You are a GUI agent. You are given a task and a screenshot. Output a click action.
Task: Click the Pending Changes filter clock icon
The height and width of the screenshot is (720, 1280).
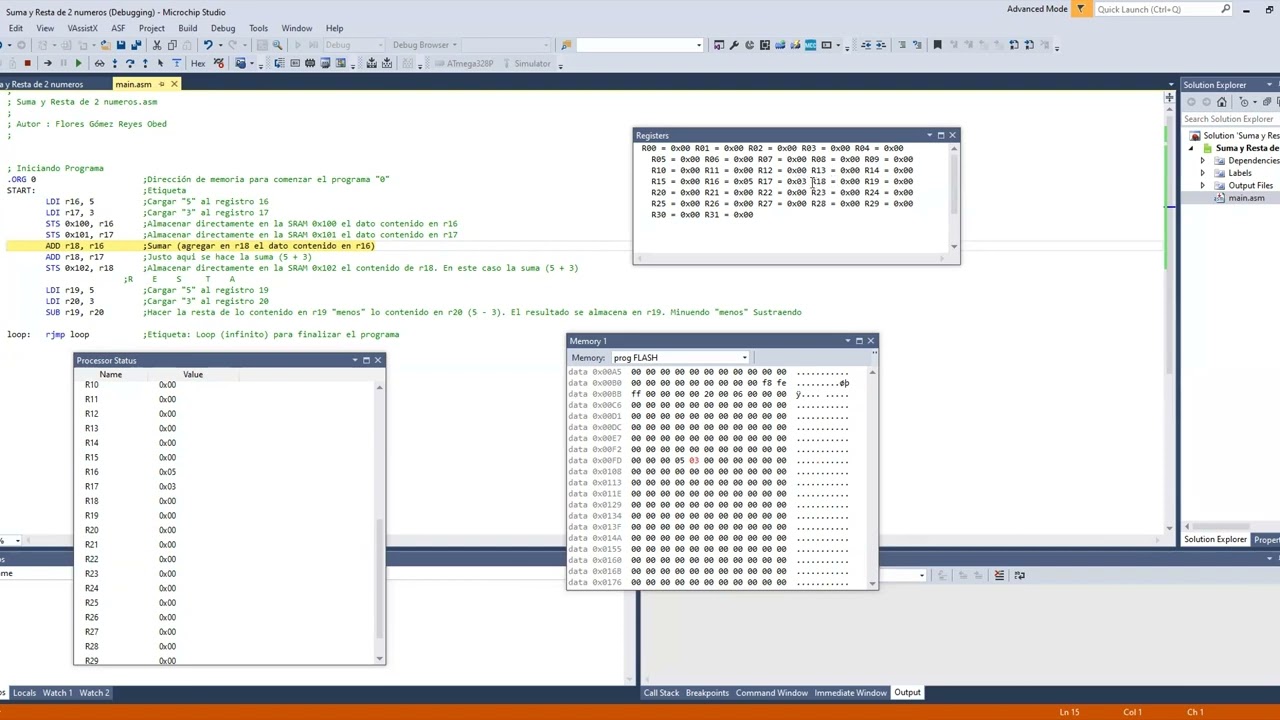[1244, 102]
